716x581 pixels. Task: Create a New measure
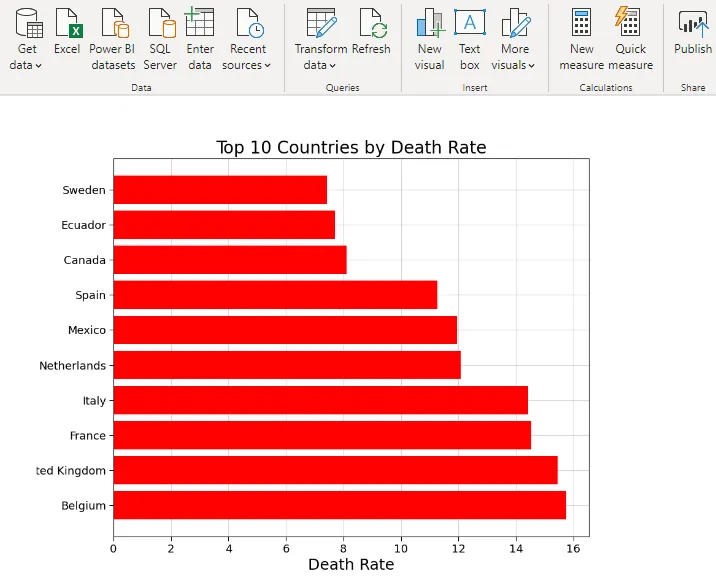click(x=581, y=24)
